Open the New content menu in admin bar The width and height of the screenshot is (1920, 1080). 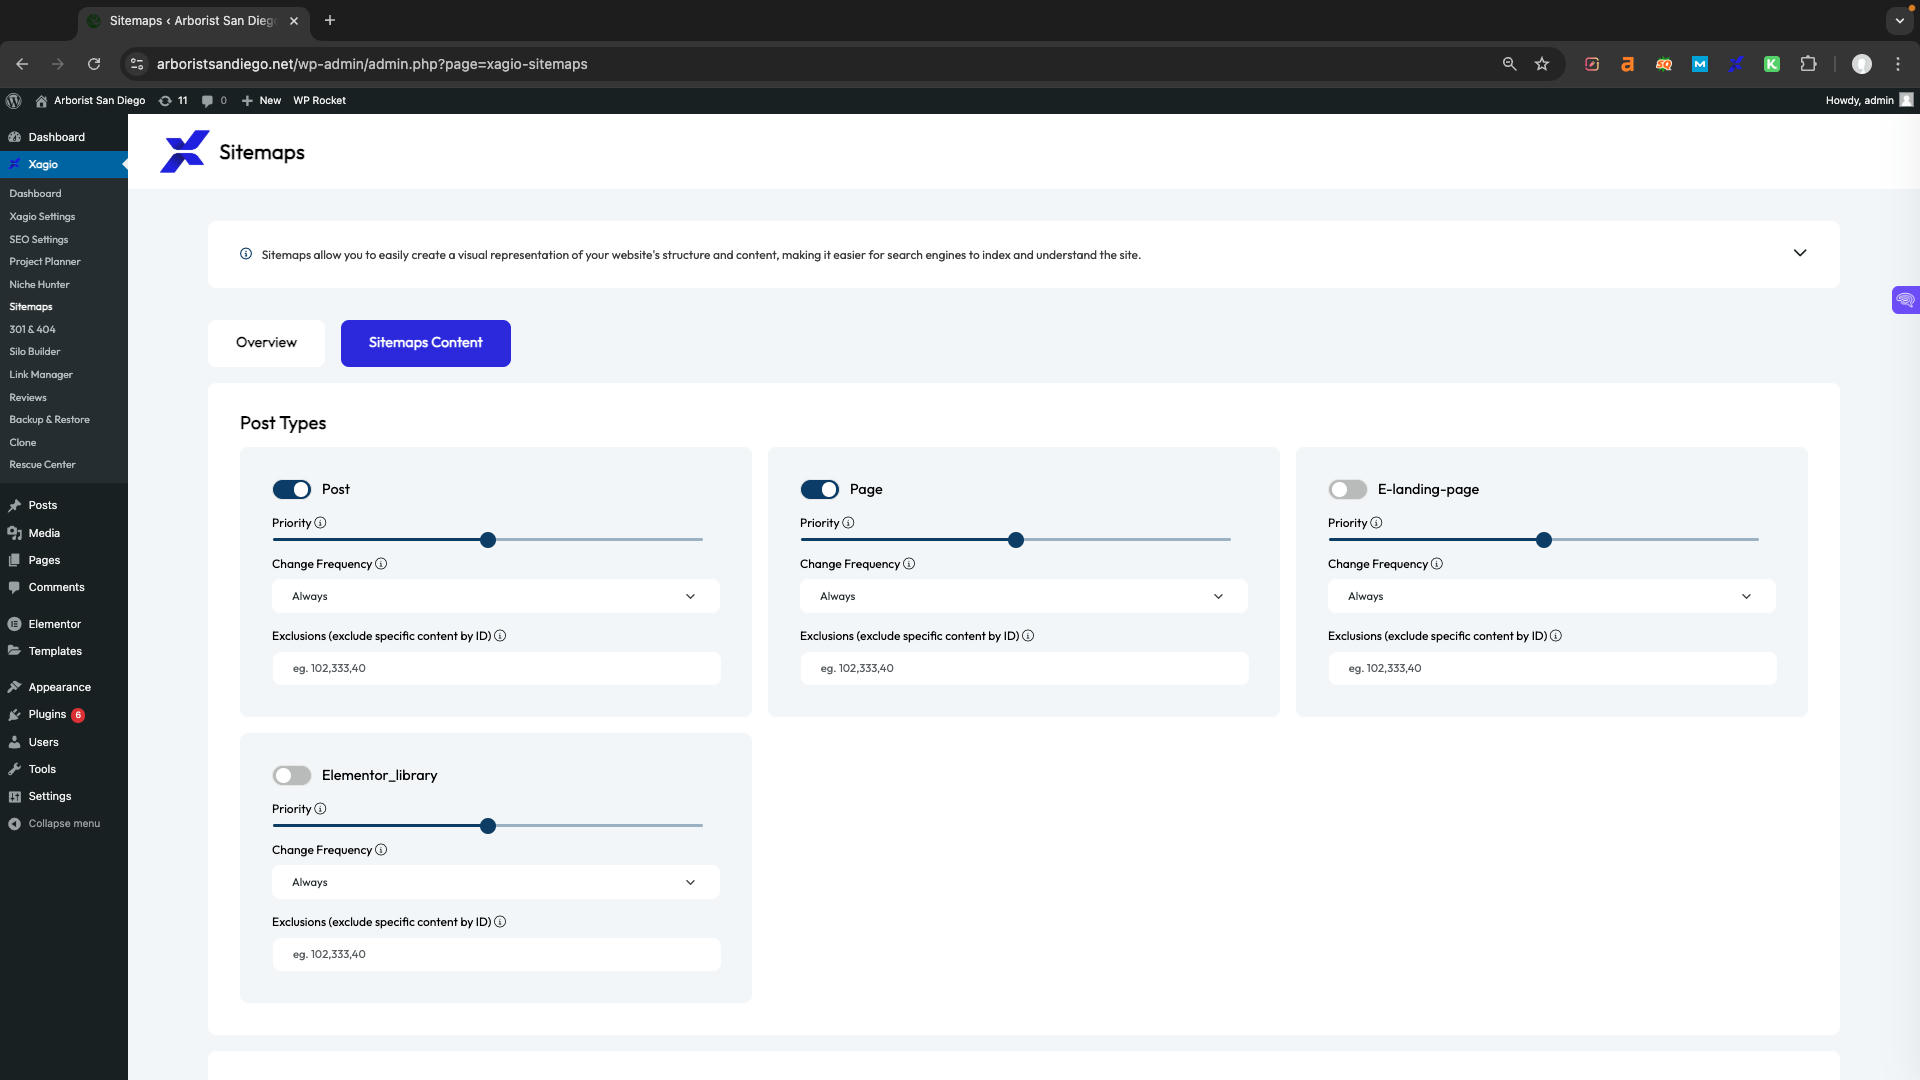[x=261, y=100]
